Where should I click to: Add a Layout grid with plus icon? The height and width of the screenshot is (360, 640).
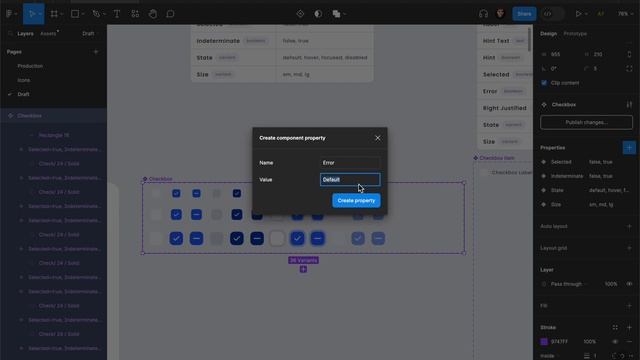pos(629,248)
